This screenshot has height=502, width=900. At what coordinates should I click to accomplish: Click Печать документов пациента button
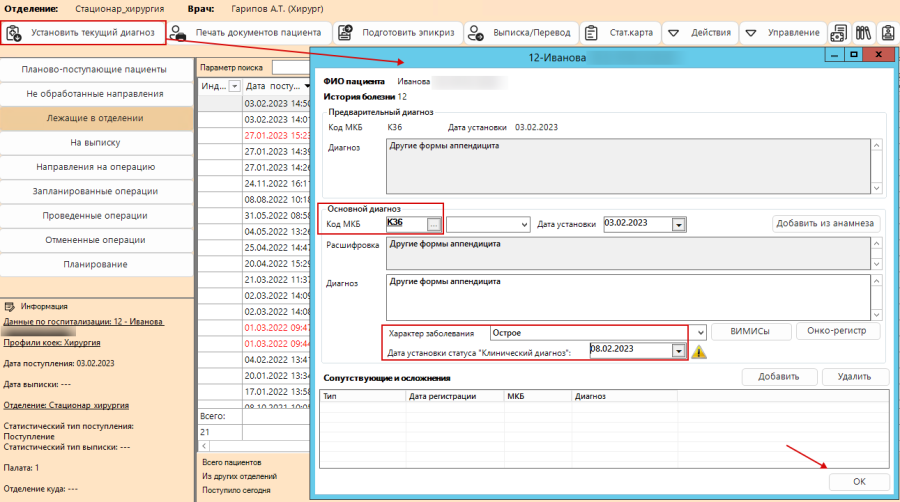[250, 33]
